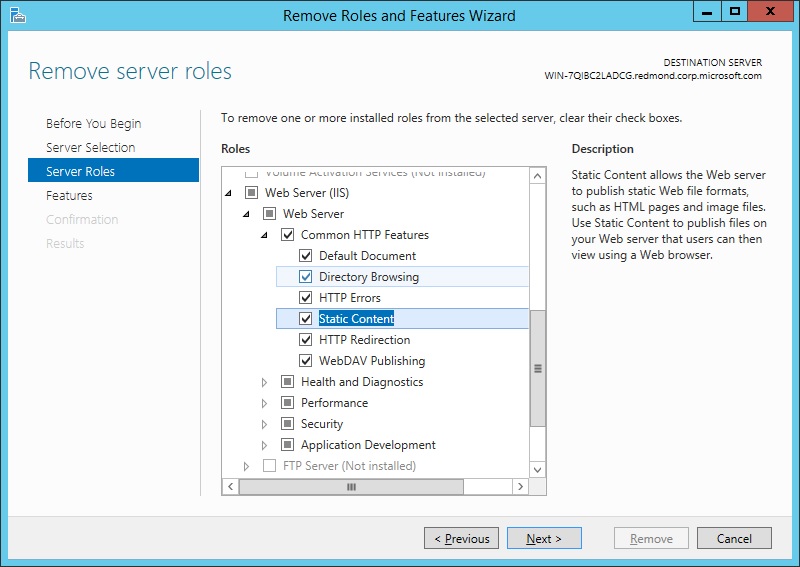This screenshot has width=800, height=567.
Task: Clear the Common HTTP Features checkbox
Action: 287,234
